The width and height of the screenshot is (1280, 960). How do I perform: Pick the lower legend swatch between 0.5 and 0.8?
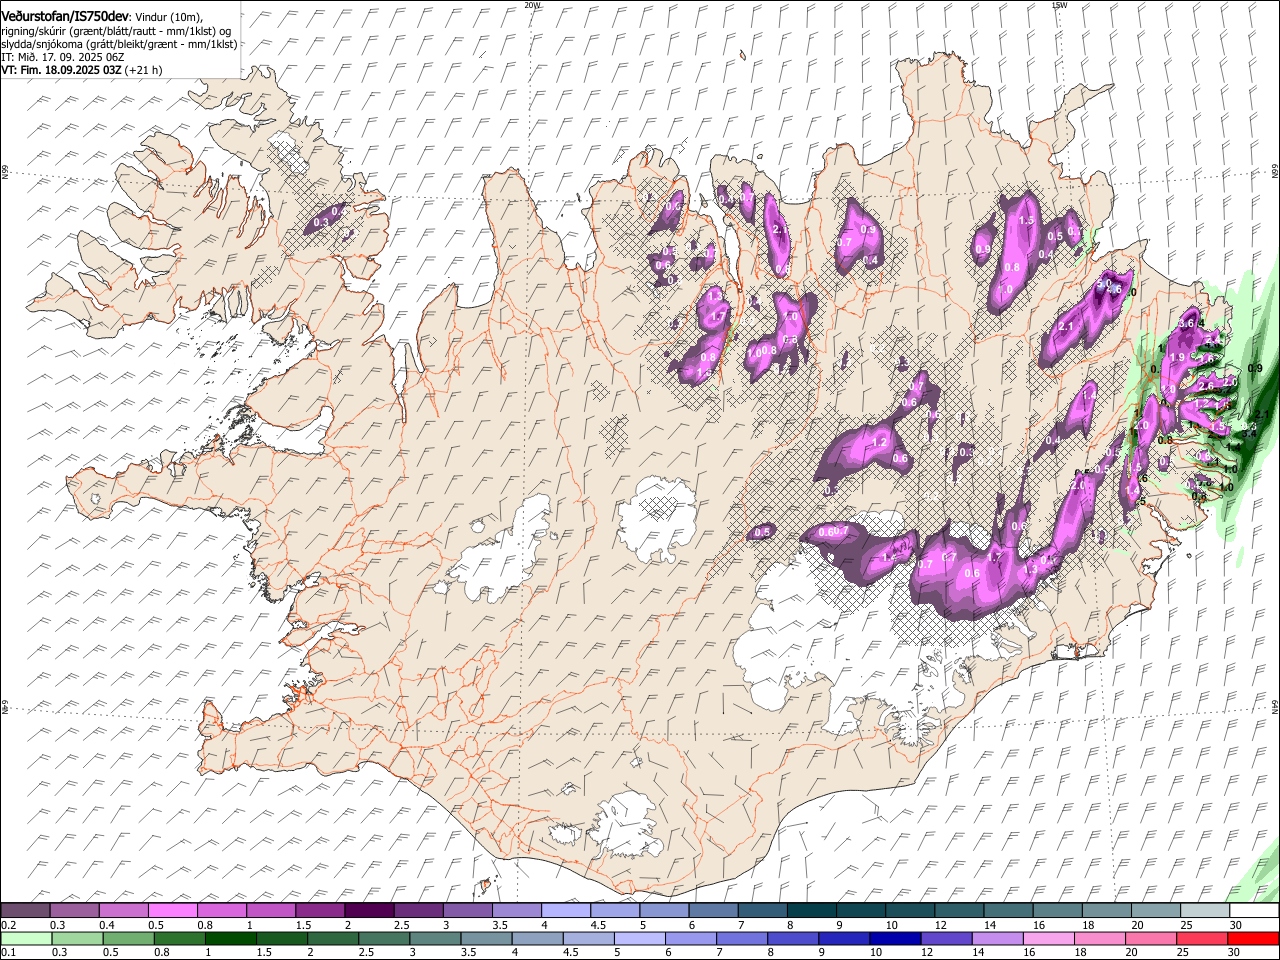click(x=129, y=938)
